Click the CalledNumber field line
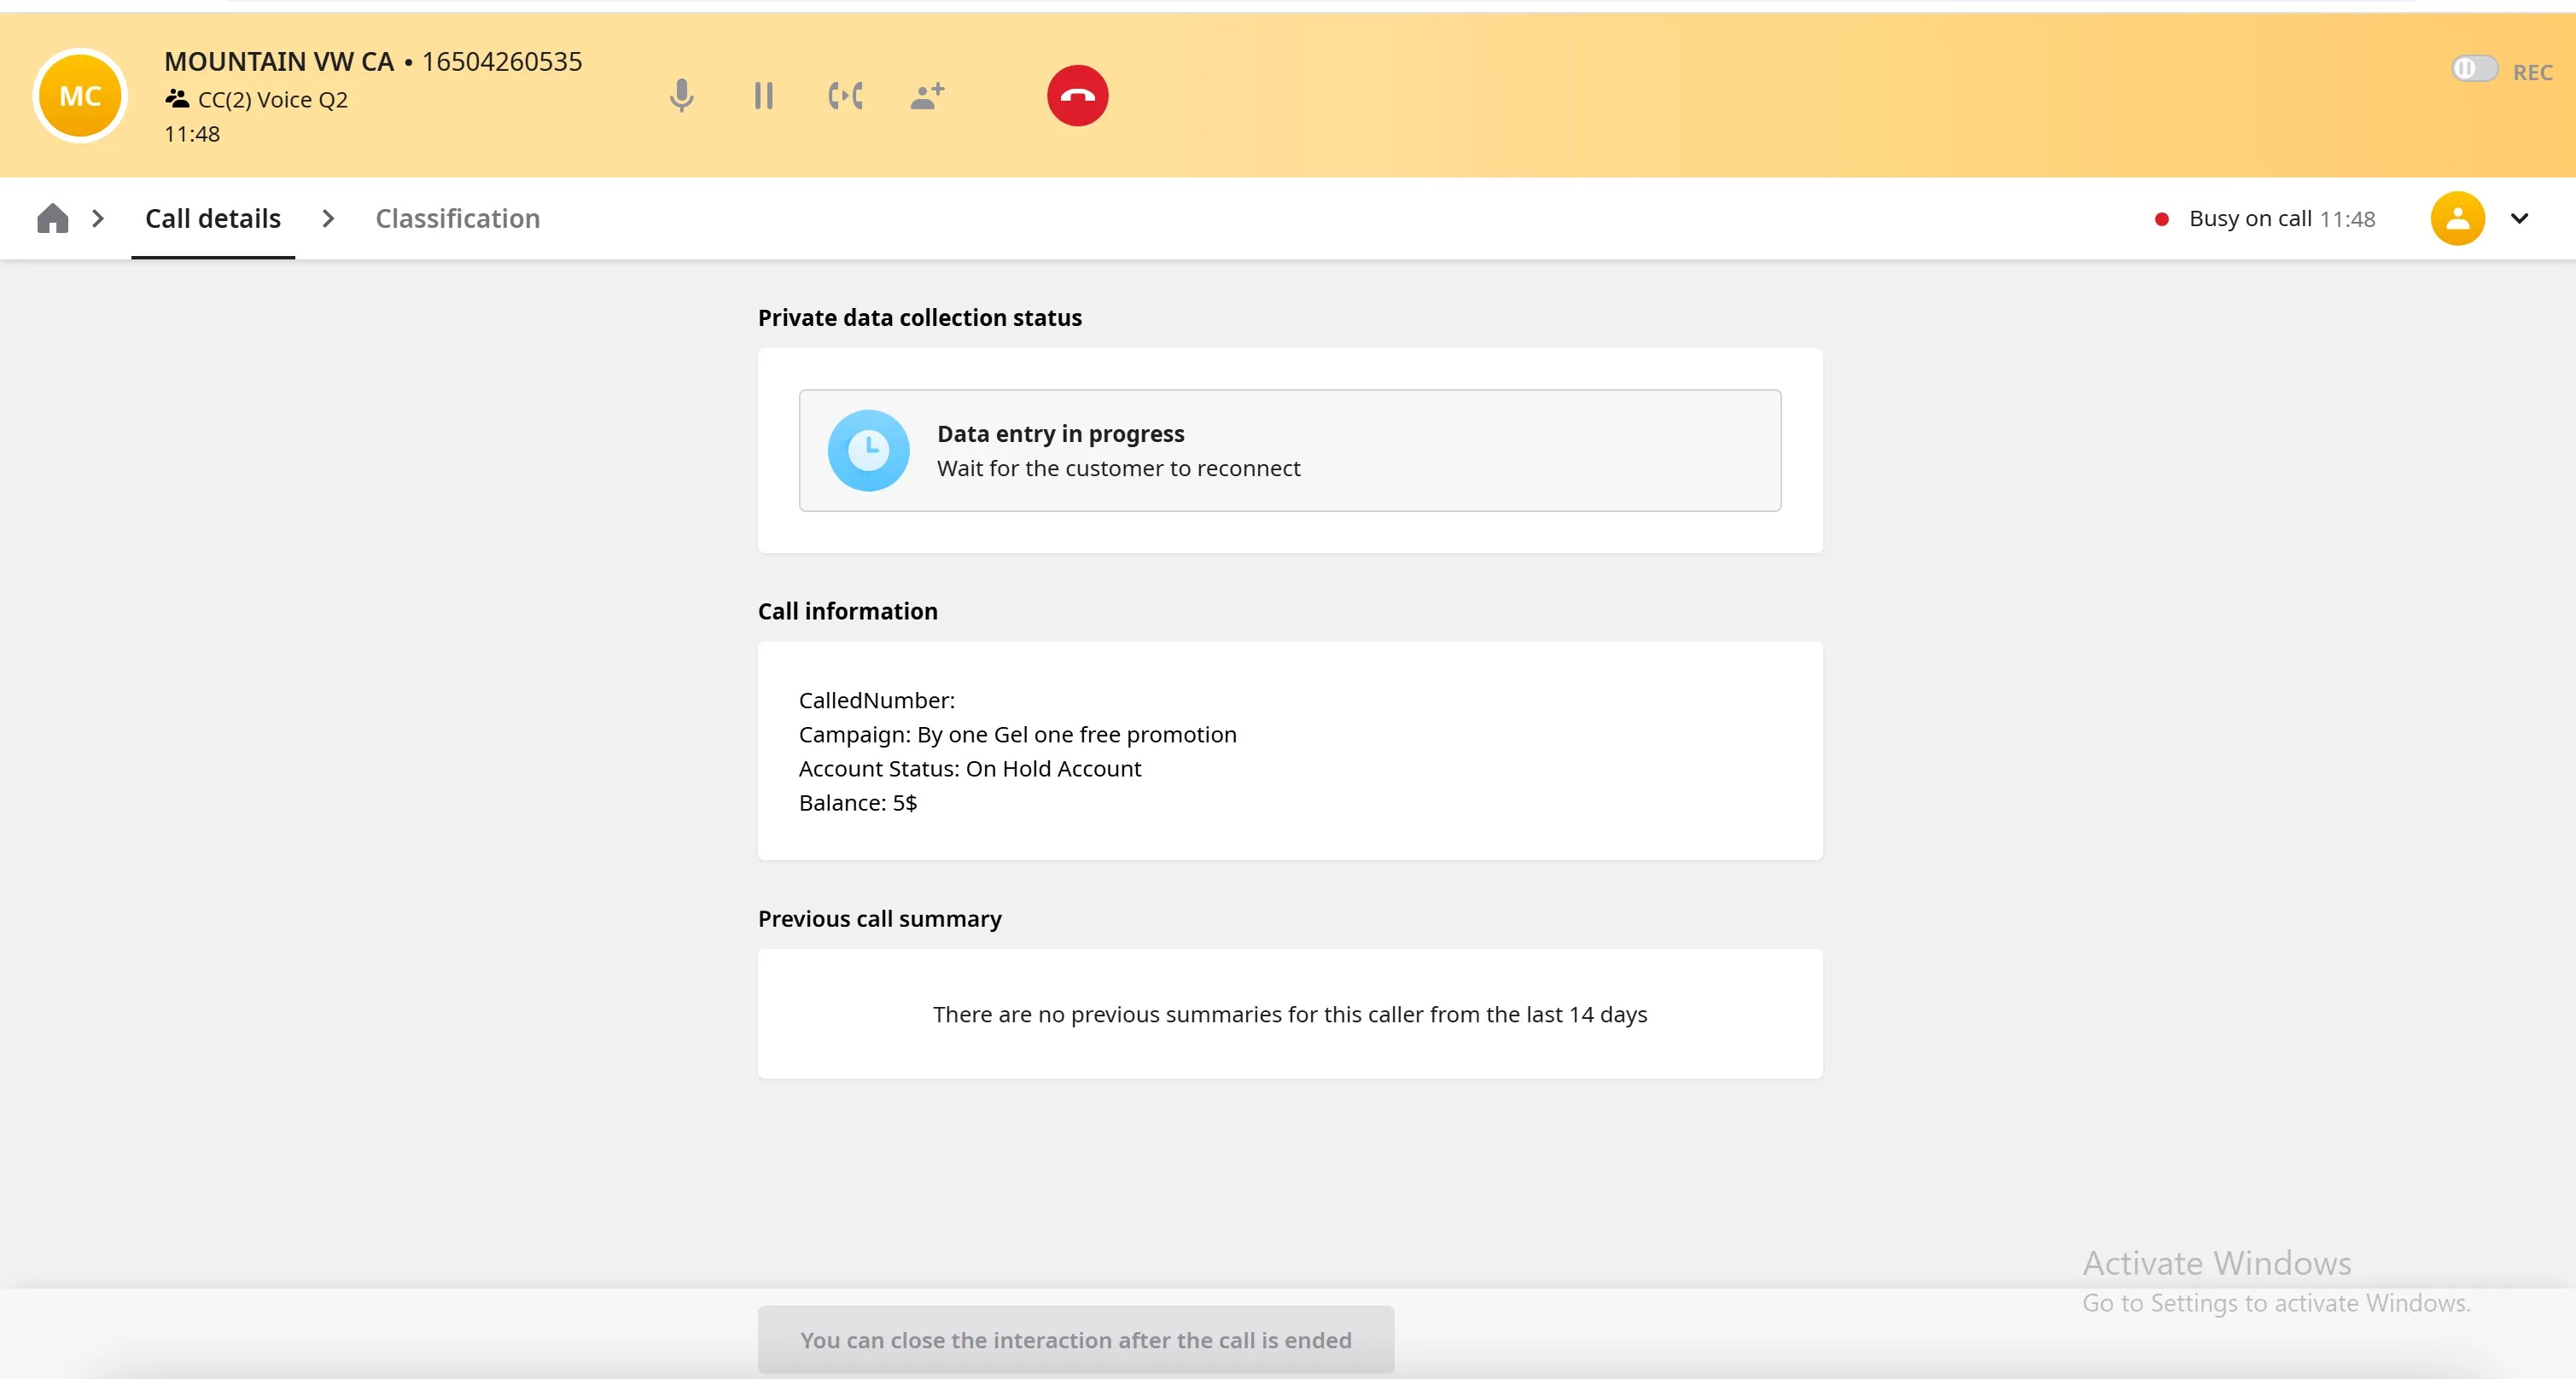This screenshot has height=1379, width=2576. (876, 700)
